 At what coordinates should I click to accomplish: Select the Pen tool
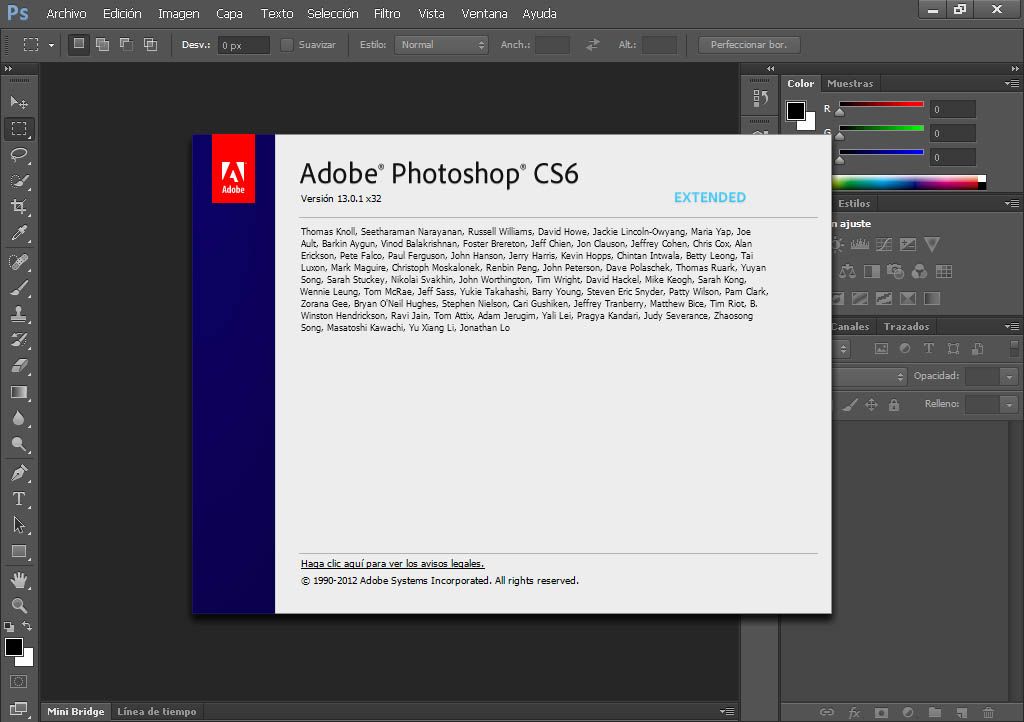[x=19, y=473]
